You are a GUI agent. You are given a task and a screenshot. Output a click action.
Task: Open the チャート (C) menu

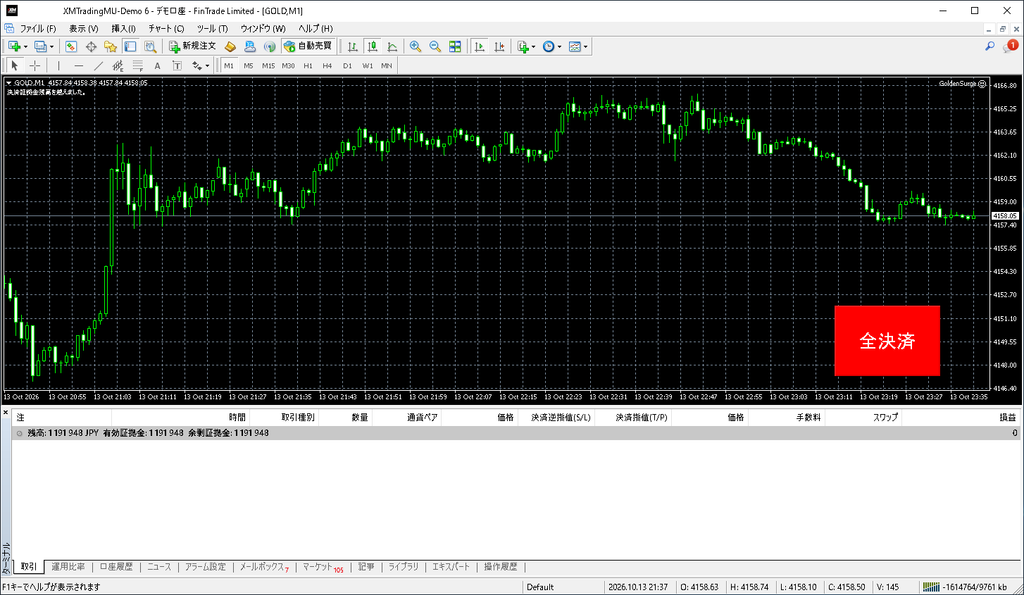(x=166, y=29)
